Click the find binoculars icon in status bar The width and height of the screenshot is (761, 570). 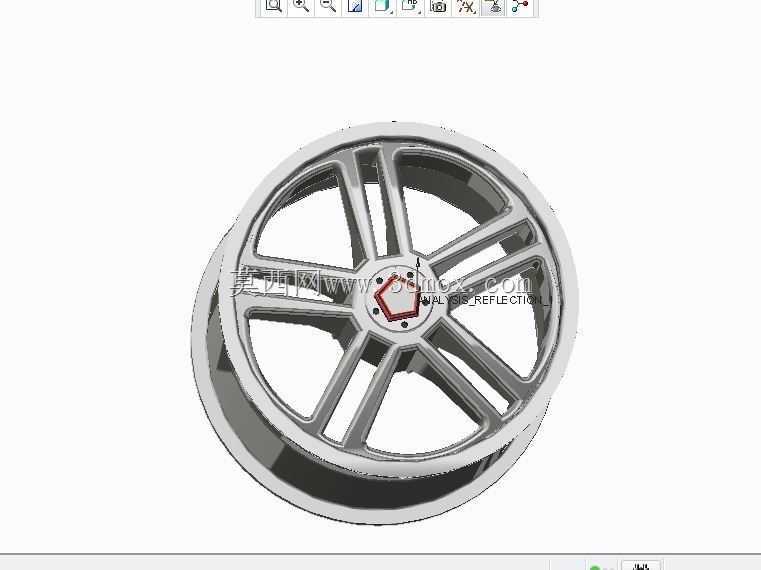pyautogui.click(x=642, y=566)
